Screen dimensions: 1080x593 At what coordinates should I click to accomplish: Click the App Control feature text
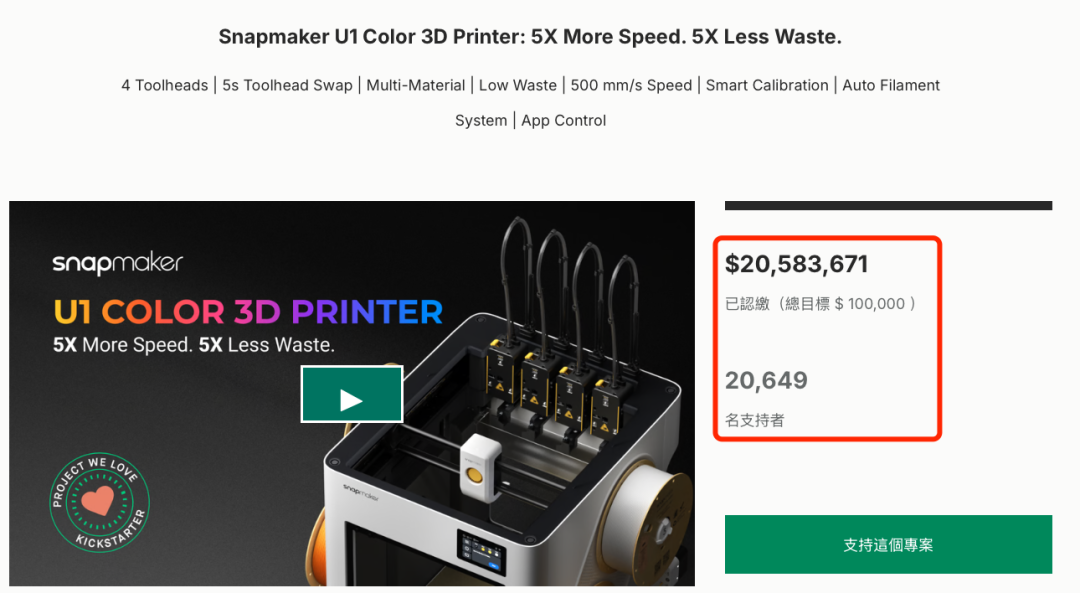(x=563, y=121)
